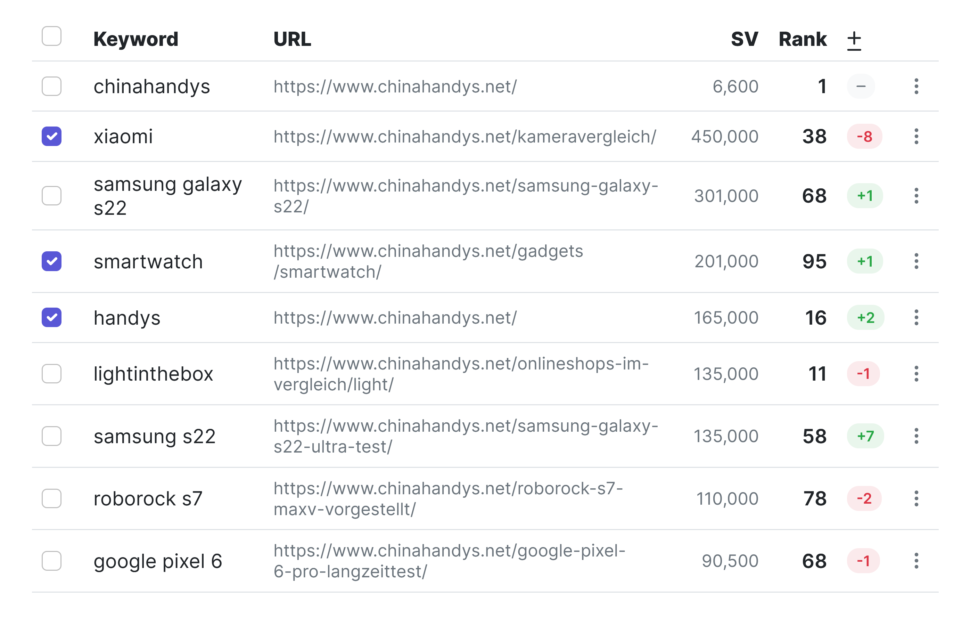Open the kameravergleich URL link
This screenshot has height=626, width=970.
pyautogui.click(x=465, y=136)
